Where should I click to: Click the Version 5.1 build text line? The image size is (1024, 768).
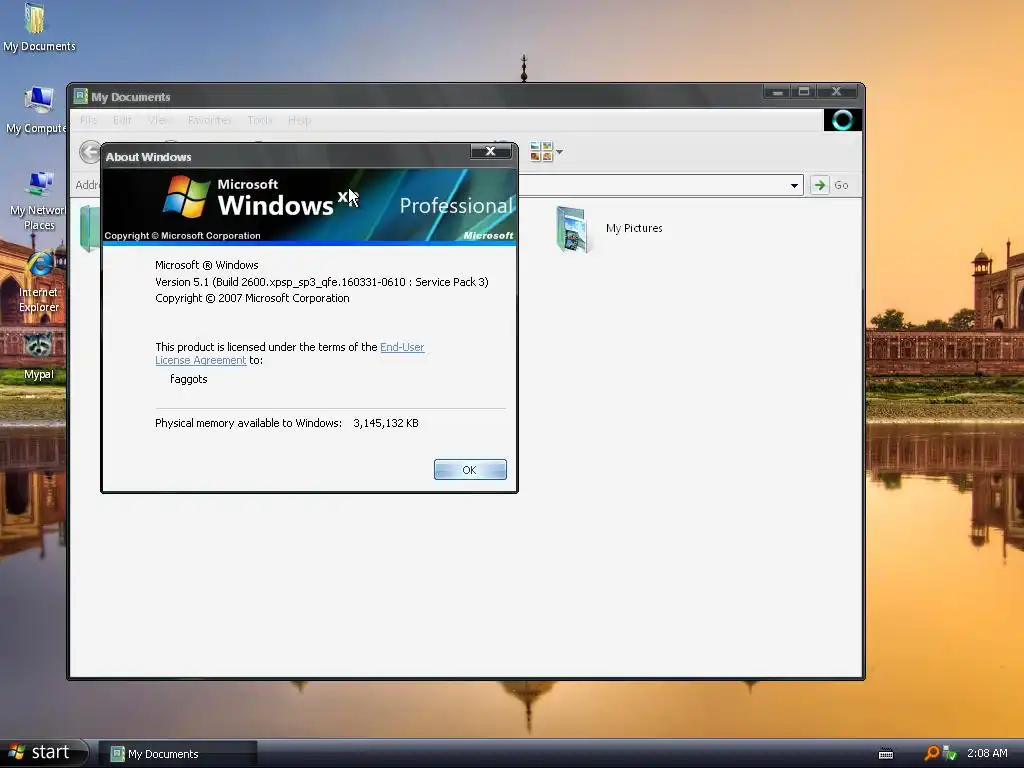(322, 282)
